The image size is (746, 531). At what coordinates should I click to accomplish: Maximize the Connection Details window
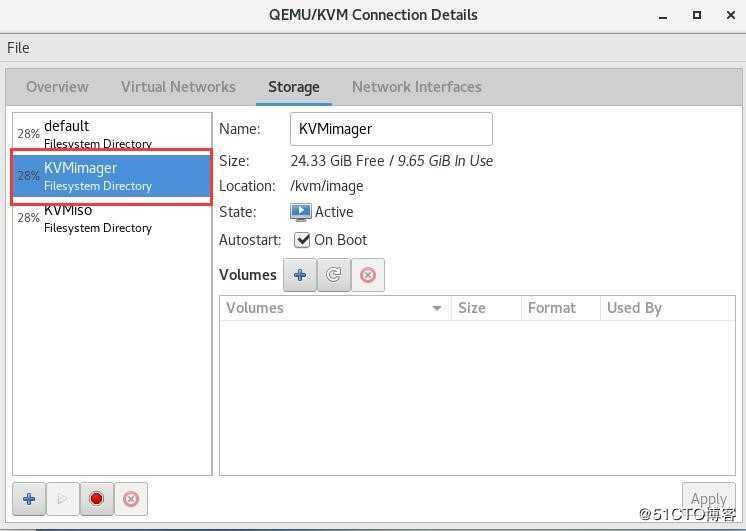point(697,15)
